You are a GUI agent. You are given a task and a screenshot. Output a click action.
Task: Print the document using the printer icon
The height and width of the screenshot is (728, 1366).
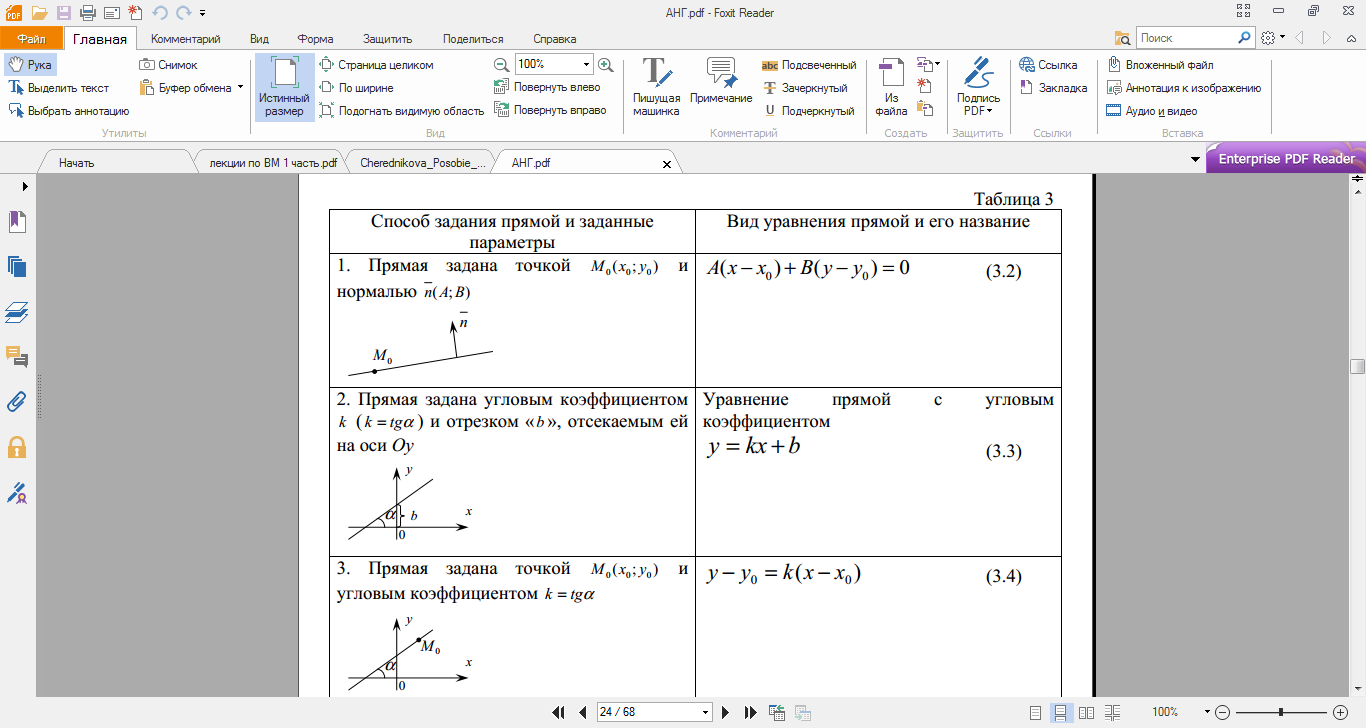tap(87, 13)
